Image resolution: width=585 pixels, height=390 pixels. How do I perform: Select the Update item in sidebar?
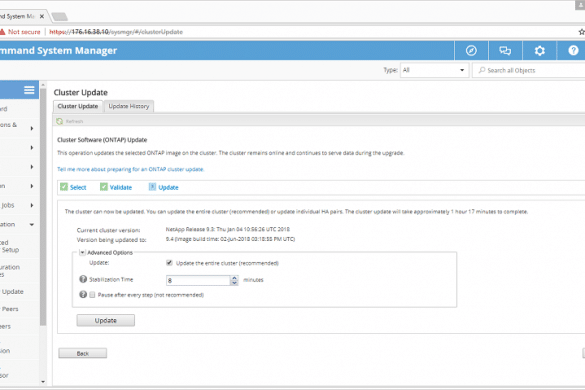(13, 291)
